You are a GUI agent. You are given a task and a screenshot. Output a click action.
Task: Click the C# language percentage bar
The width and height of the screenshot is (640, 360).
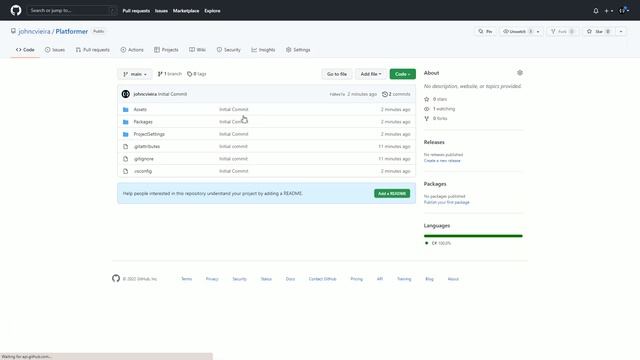tap(473, 236)
